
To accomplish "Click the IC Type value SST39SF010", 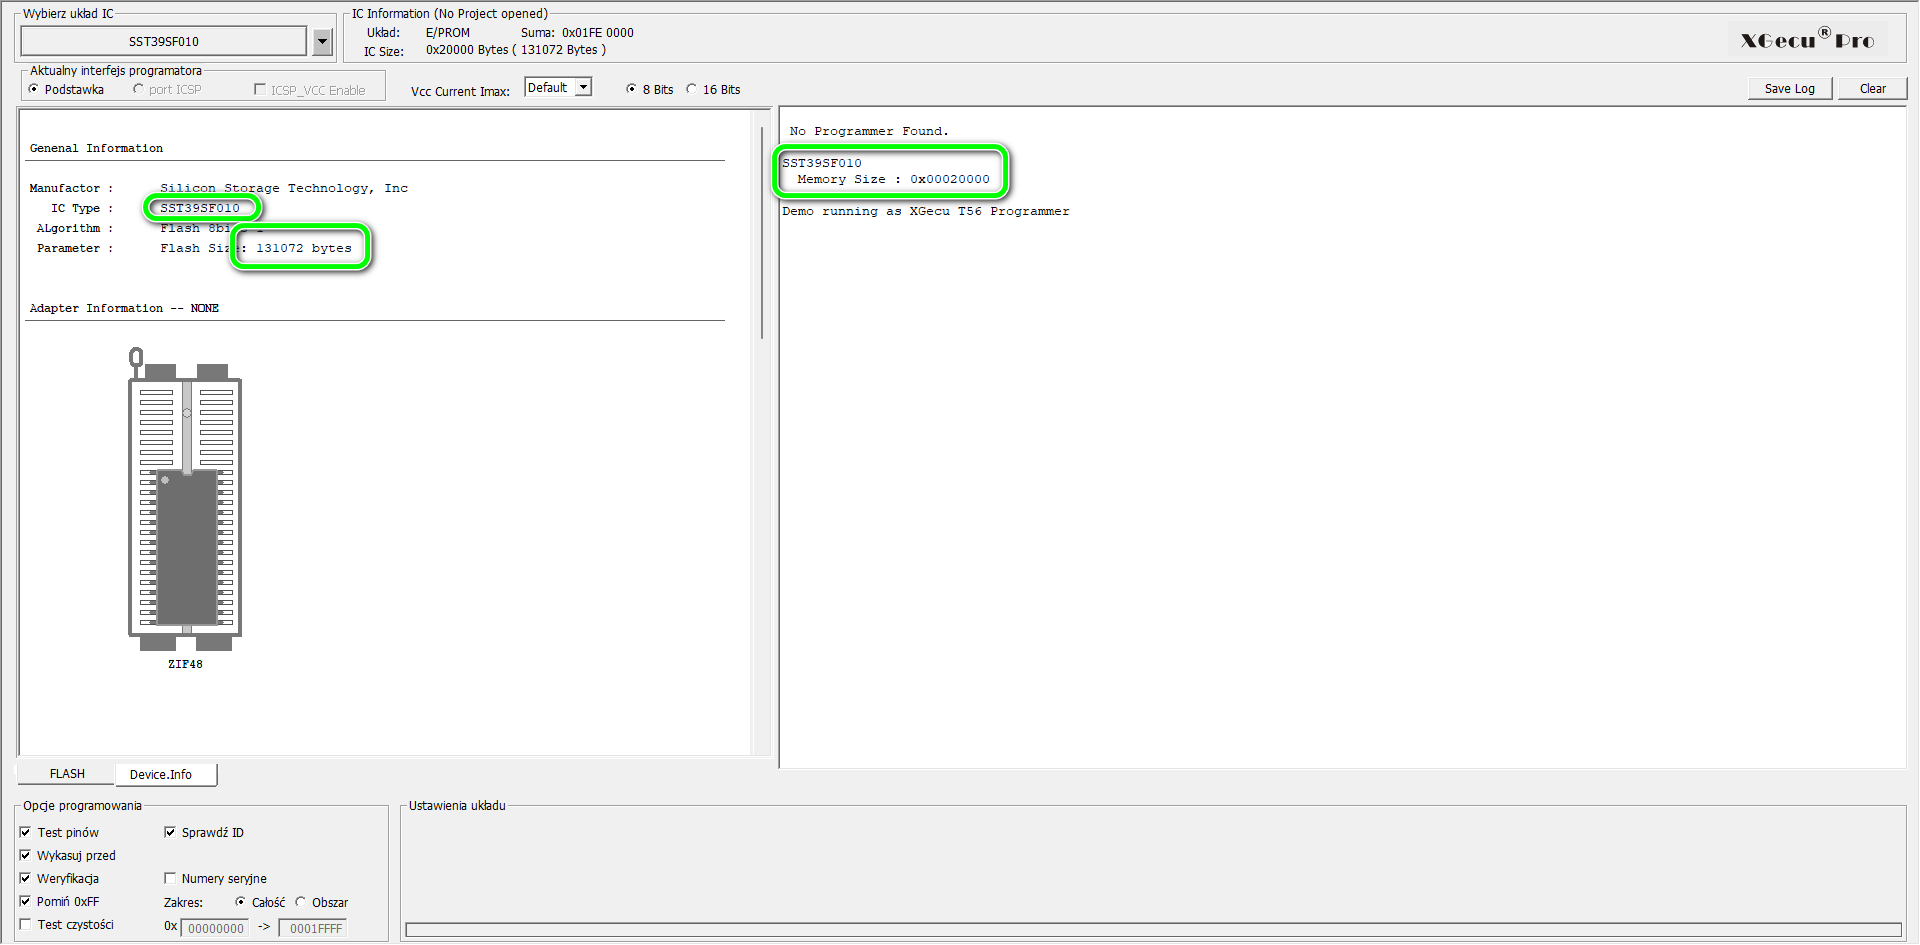I will 200,208.
